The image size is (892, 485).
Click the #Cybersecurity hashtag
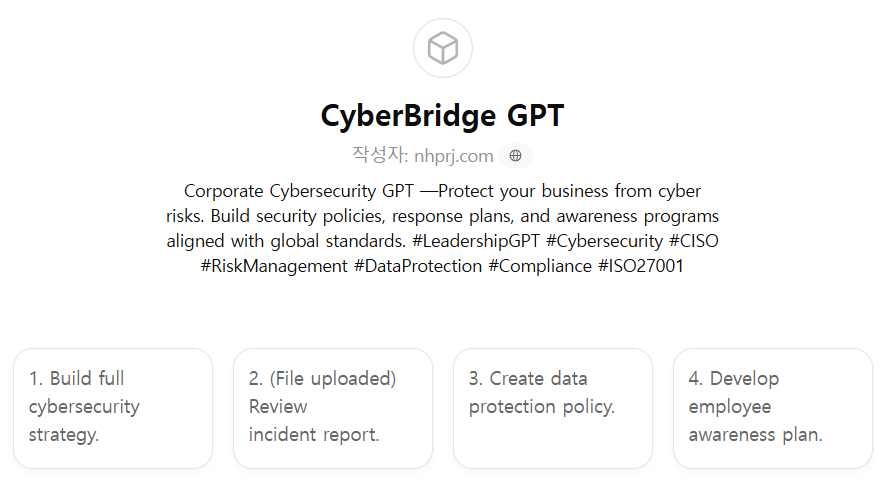click(604, 241)
